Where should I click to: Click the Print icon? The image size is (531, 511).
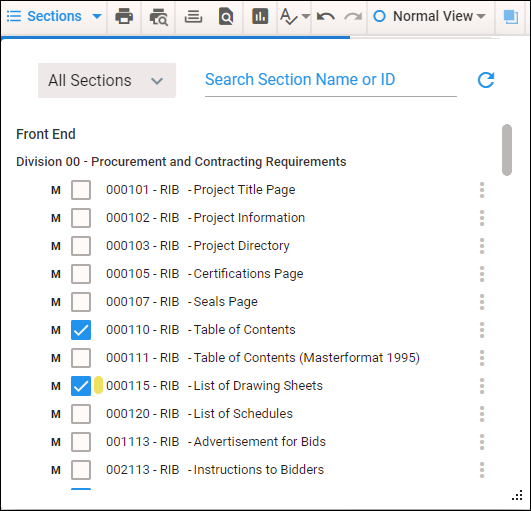[x=124, y=16]
